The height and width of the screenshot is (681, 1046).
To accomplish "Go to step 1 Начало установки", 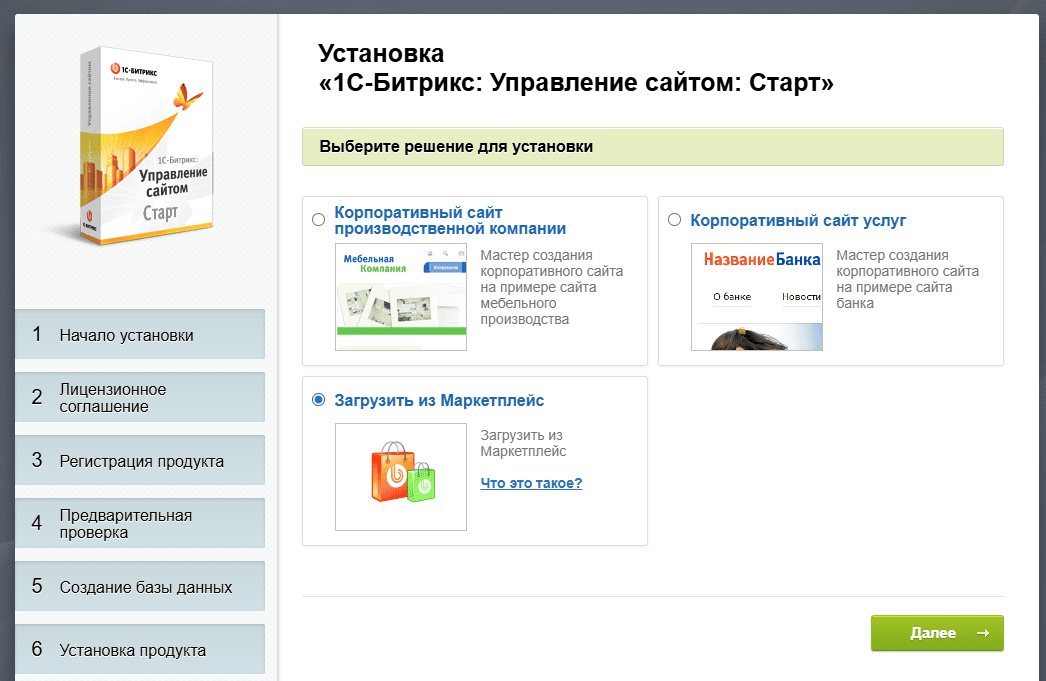I will tap(140, 335).
